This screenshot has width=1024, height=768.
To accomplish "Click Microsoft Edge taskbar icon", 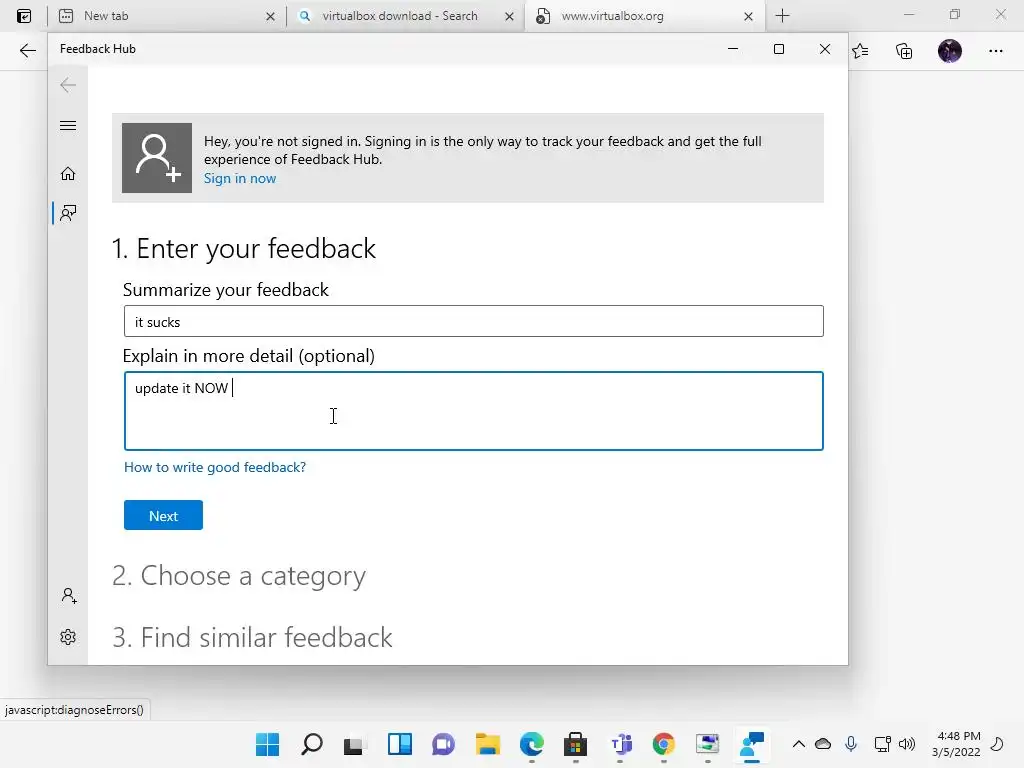I will [x=532, y=744].
